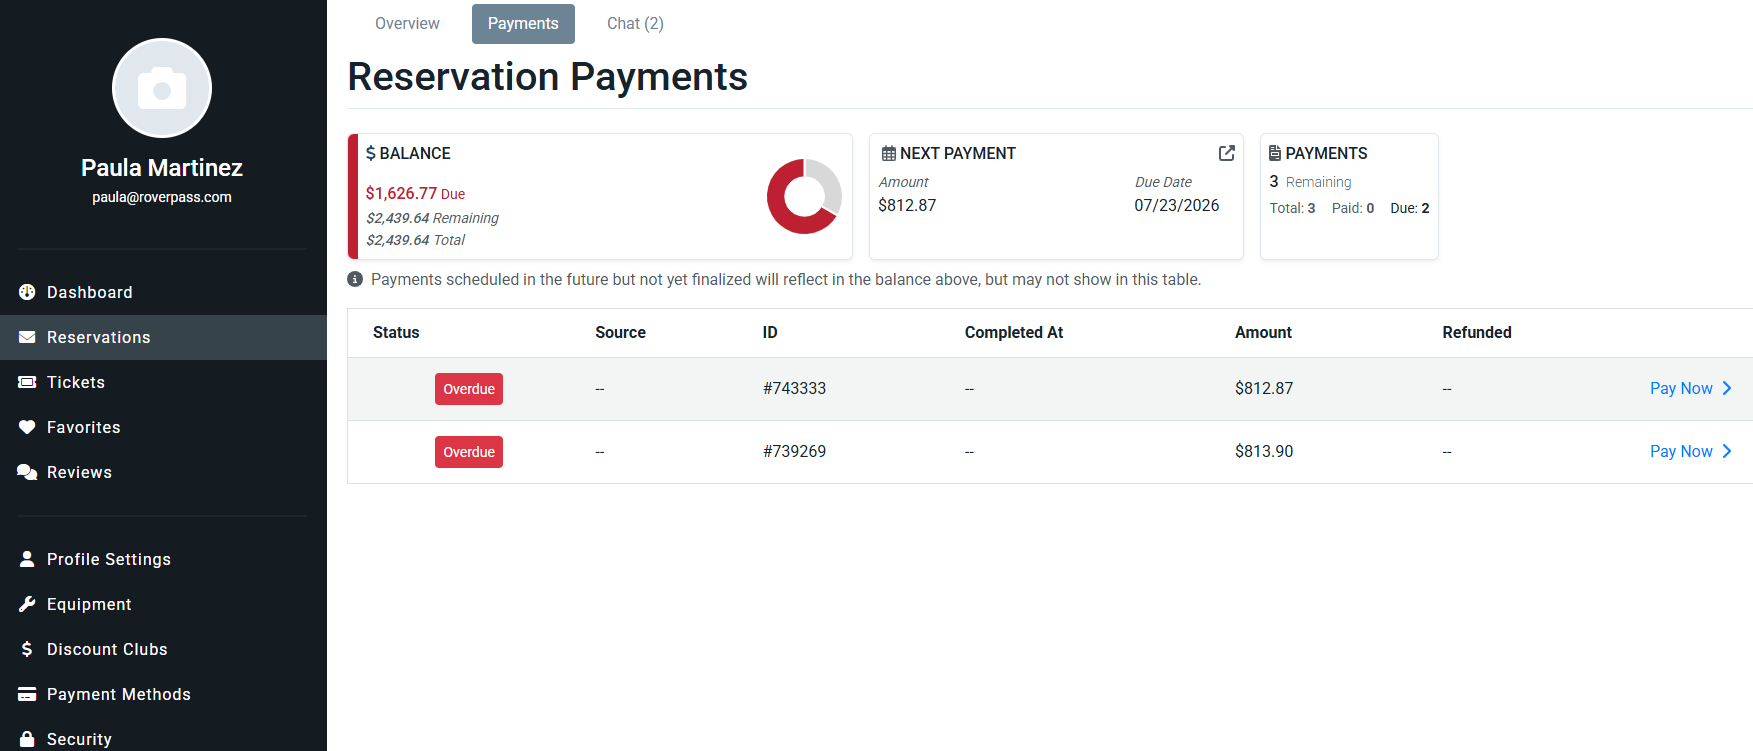Open Profile Settings in sidebar
The height and width of the screenshot is (751, 1753).
coord(108,559)
